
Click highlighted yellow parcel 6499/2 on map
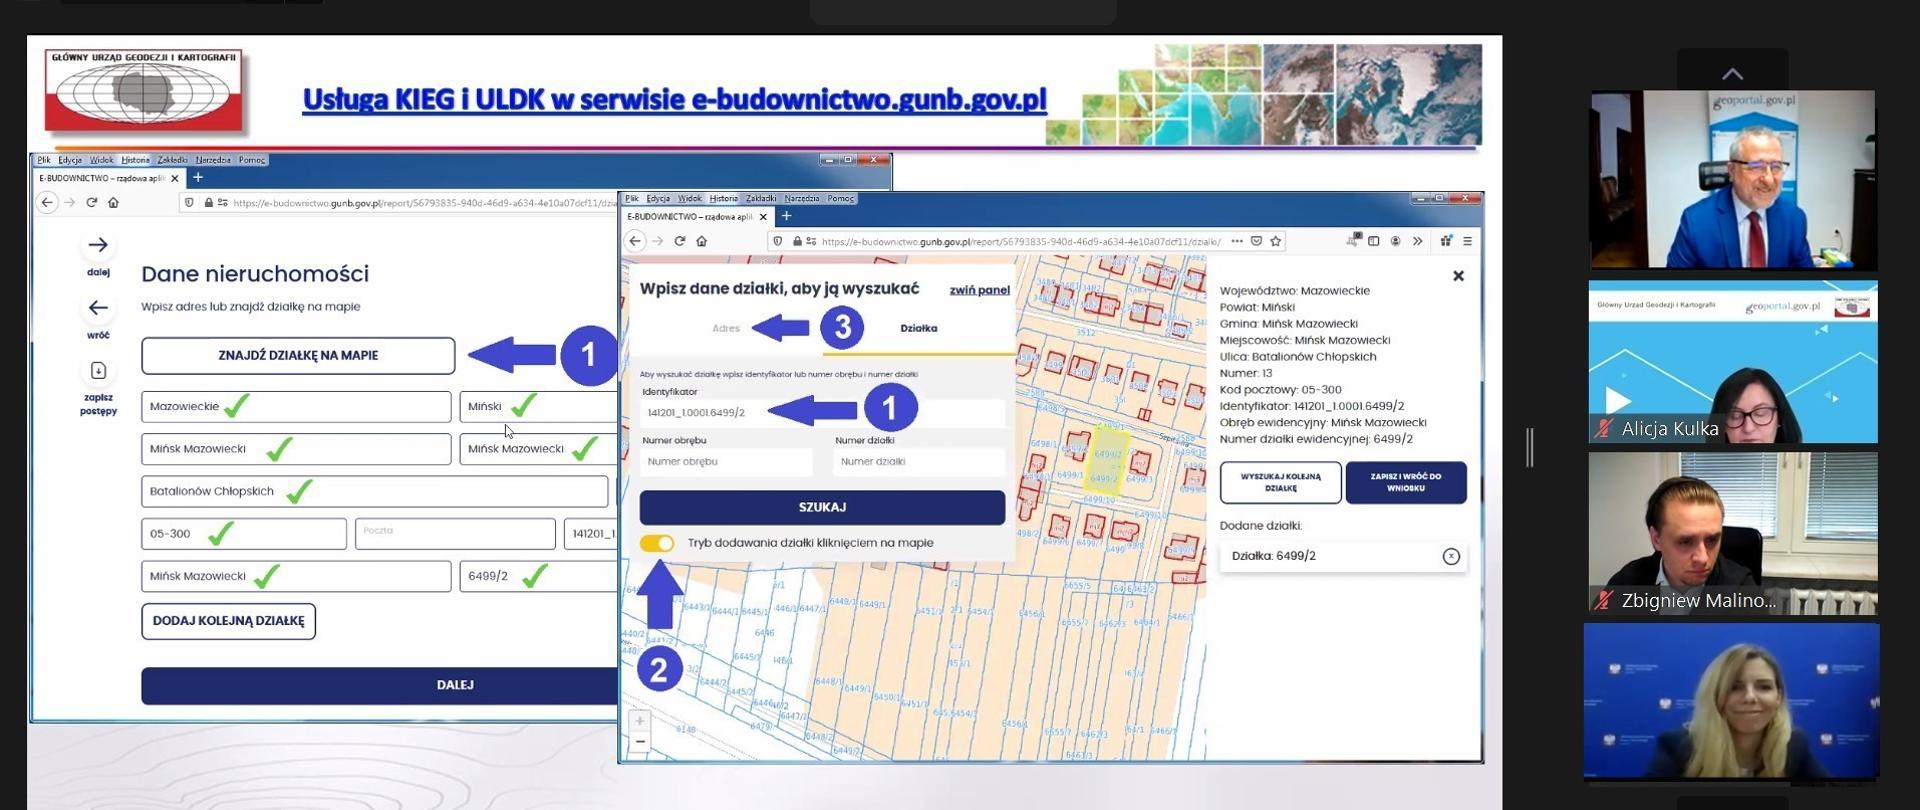(x=1107, y=459)
